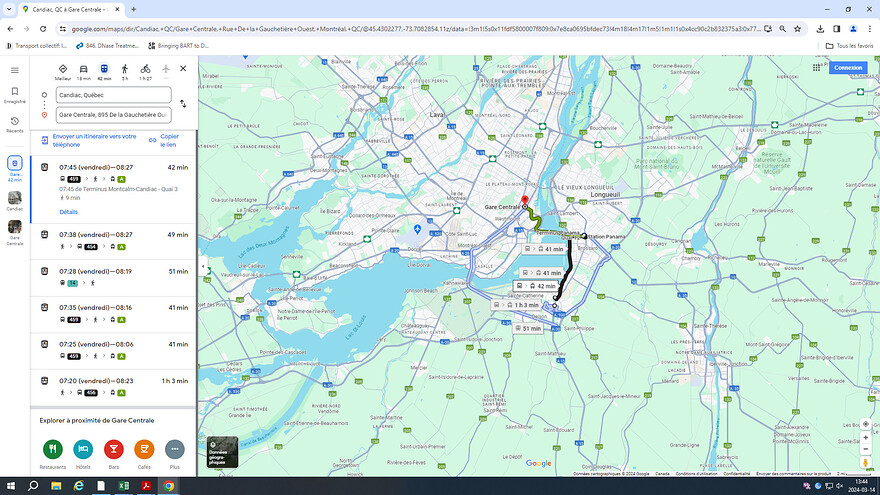Click Envoyer un itinéraire vers votre téléphone

[89, 140]
